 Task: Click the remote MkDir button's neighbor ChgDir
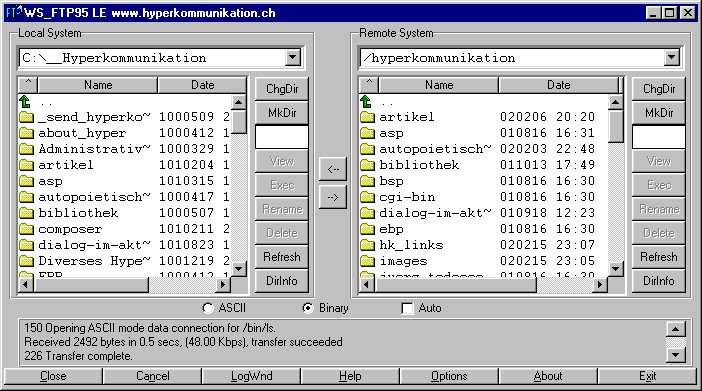coord(659,89)
